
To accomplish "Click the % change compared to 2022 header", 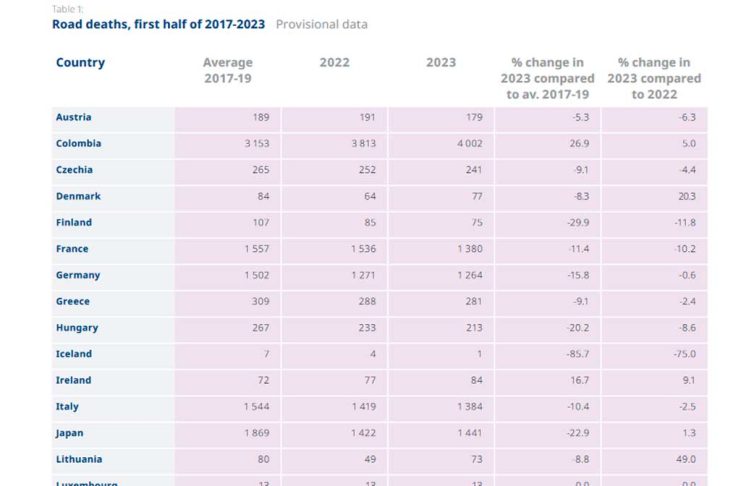I will (x=654, y=78).
